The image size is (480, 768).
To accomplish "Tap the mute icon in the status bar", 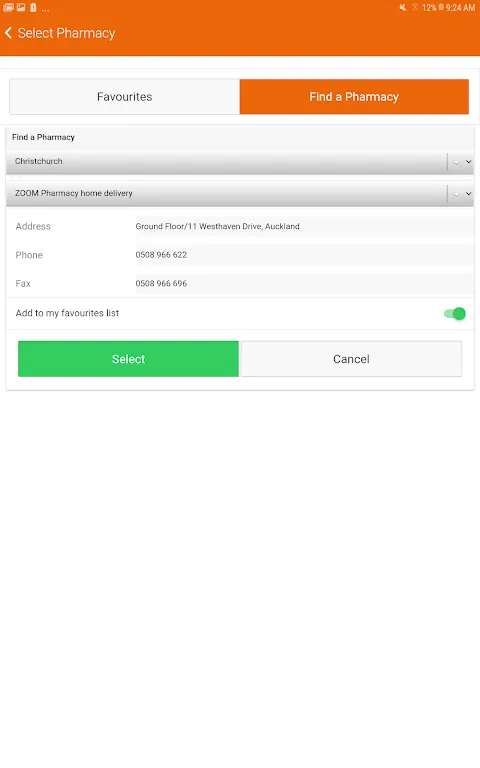I will 403,7.
